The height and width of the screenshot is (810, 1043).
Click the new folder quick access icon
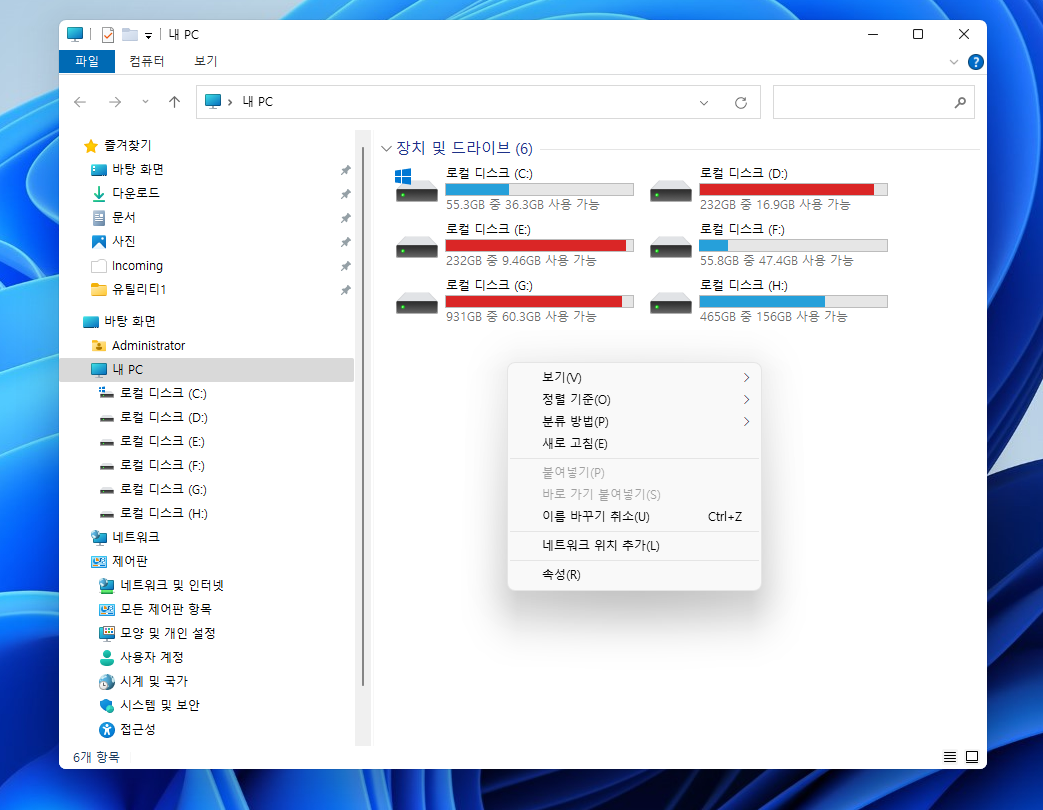coord(130,35)
